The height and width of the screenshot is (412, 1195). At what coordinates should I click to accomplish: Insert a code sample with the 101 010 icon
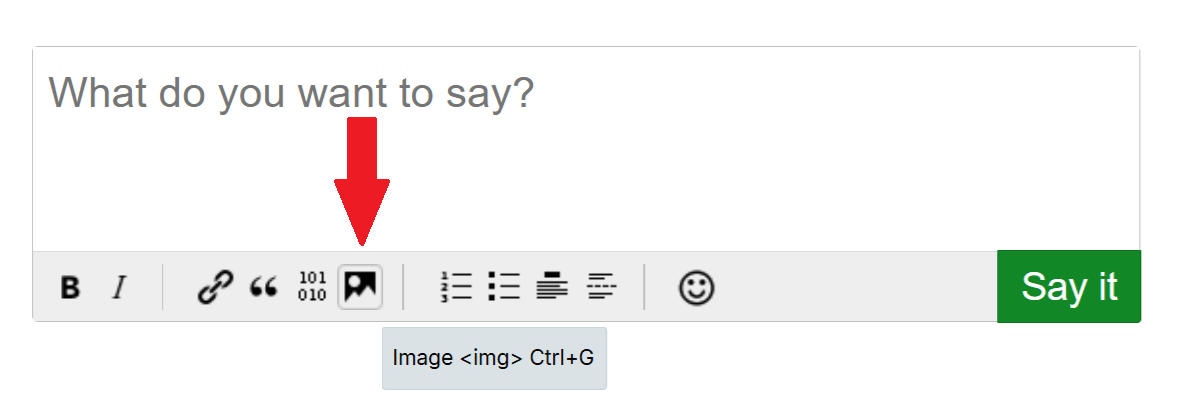pyautogui.click(x=312, y=287)
